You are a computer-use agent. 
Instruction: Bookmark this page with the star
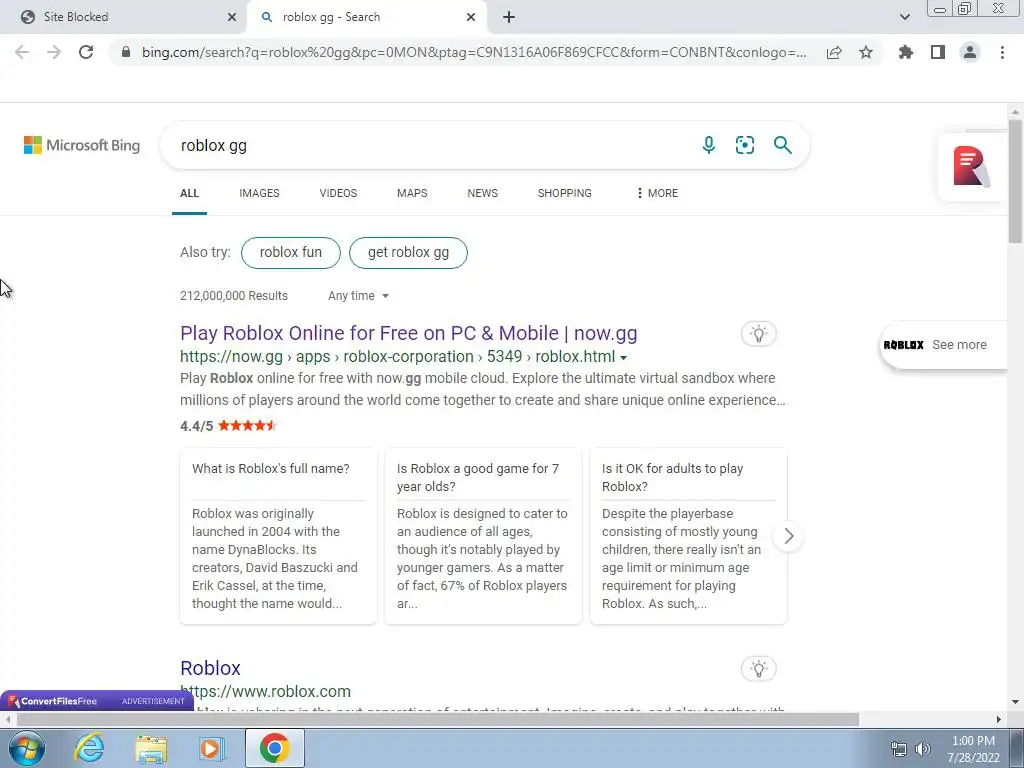point(866,52)
